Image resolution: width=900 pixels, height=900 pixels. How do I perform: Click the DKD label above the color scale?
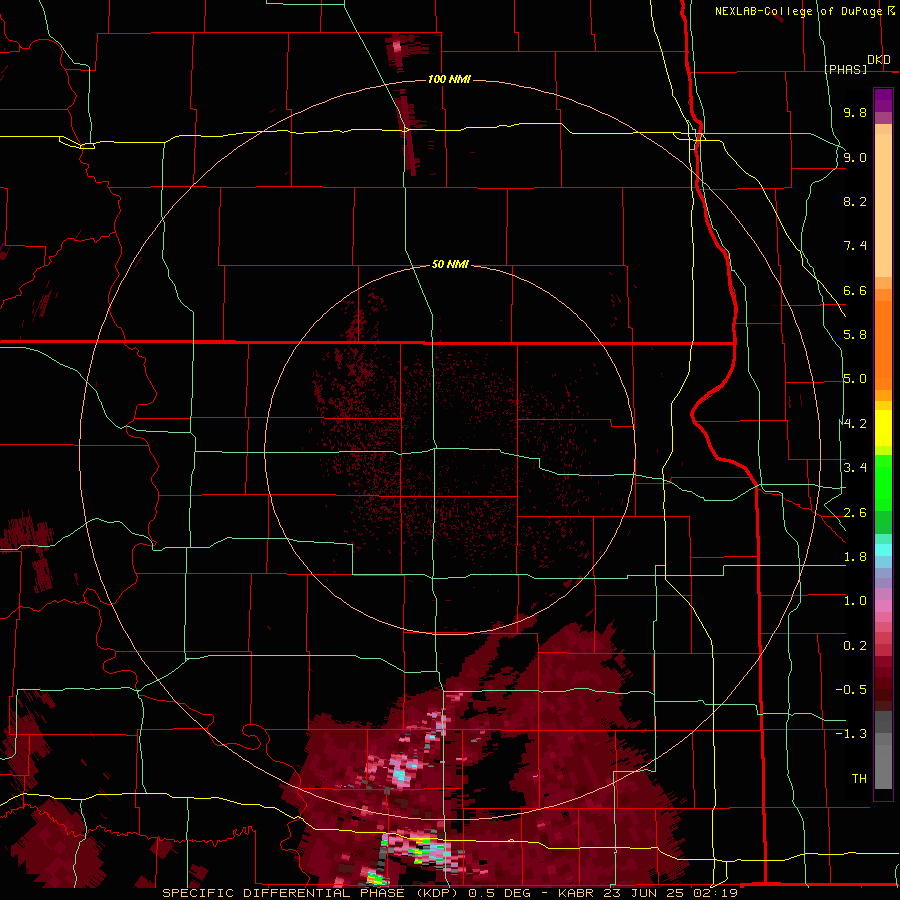pyautogui.click(x=879, y=60)
